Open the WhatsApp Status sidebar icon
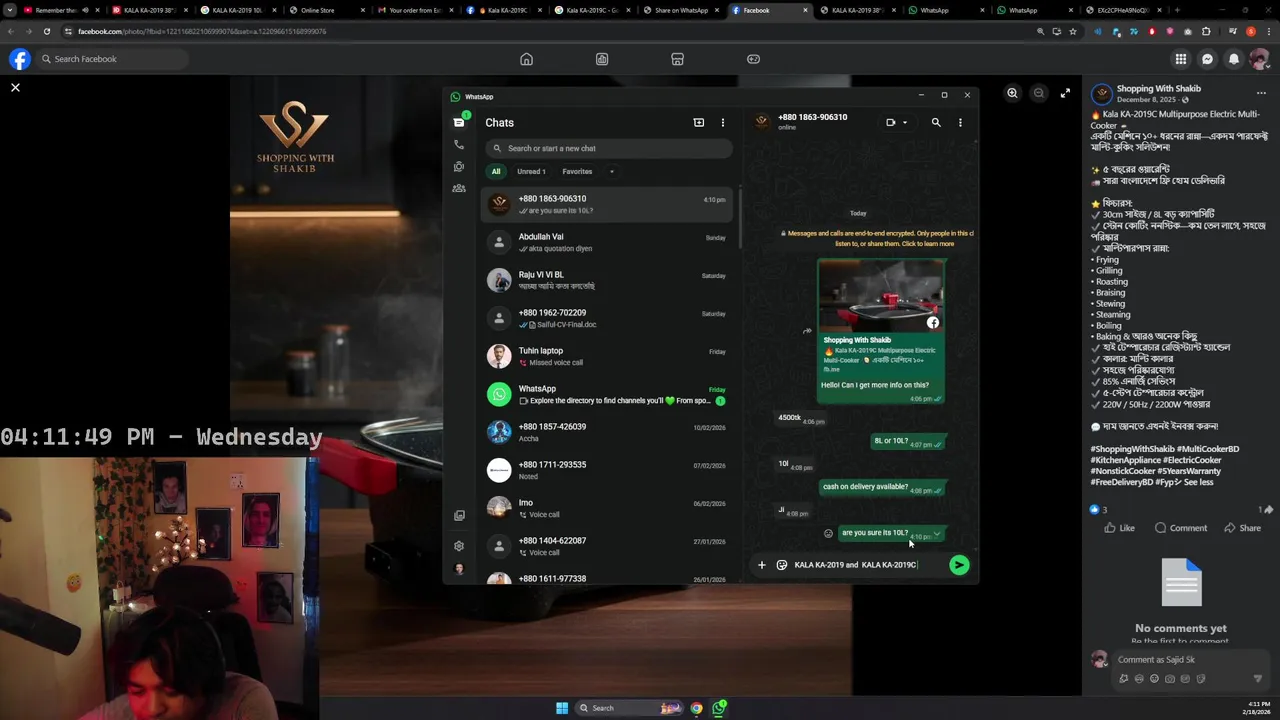 (x=459, y=166)
